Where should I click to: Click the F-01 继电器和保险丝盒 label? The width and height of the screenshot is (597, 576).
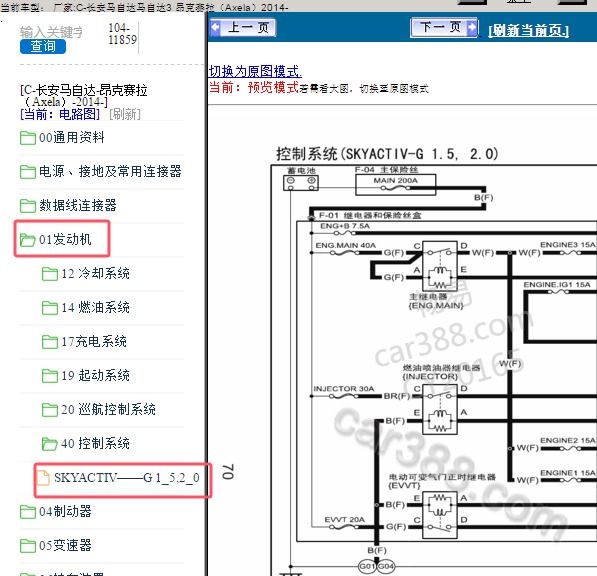pos(370,215)
